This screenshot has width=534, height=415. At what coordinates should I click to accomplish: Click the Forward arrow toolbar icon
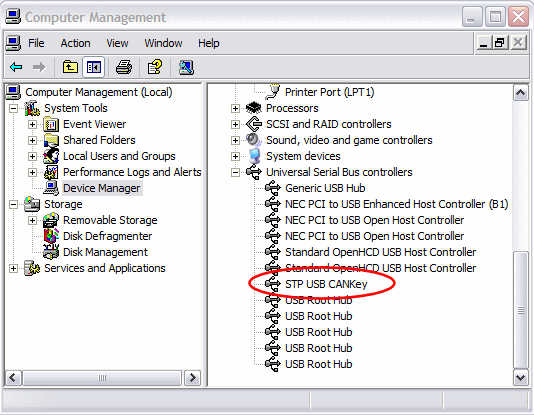39,67
